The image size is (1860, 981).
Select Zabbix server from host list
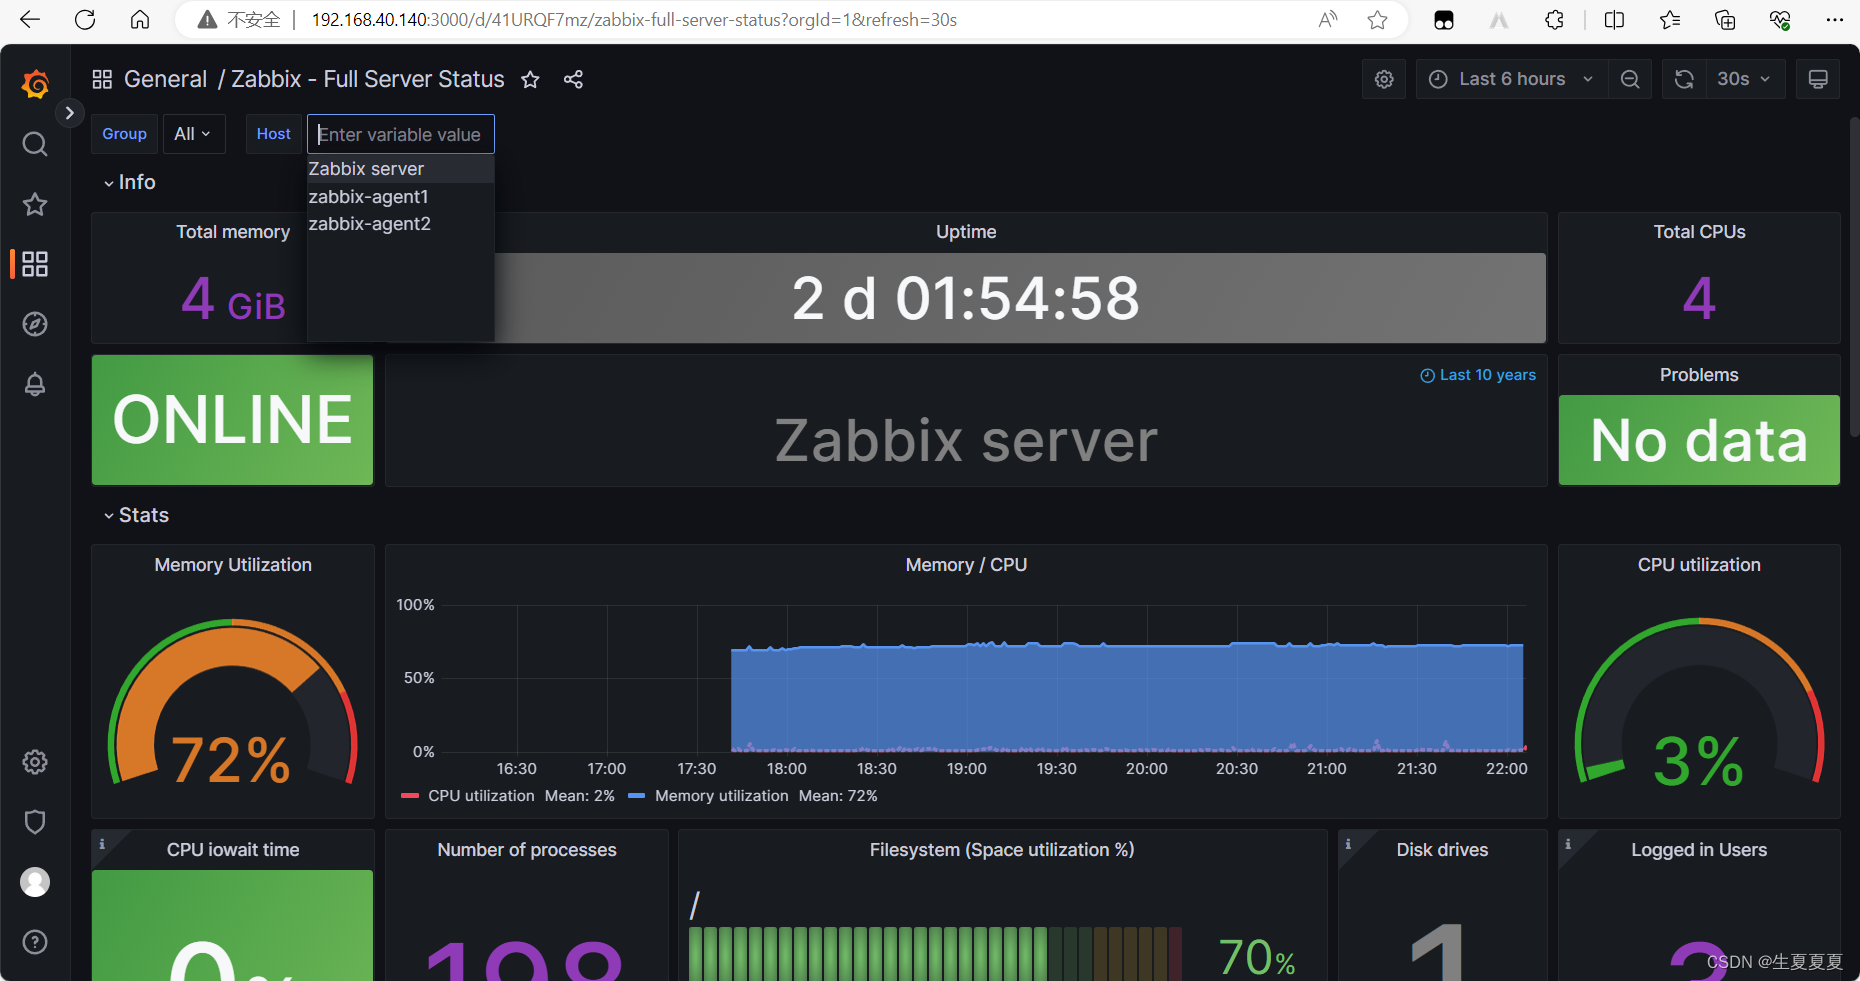400,169
